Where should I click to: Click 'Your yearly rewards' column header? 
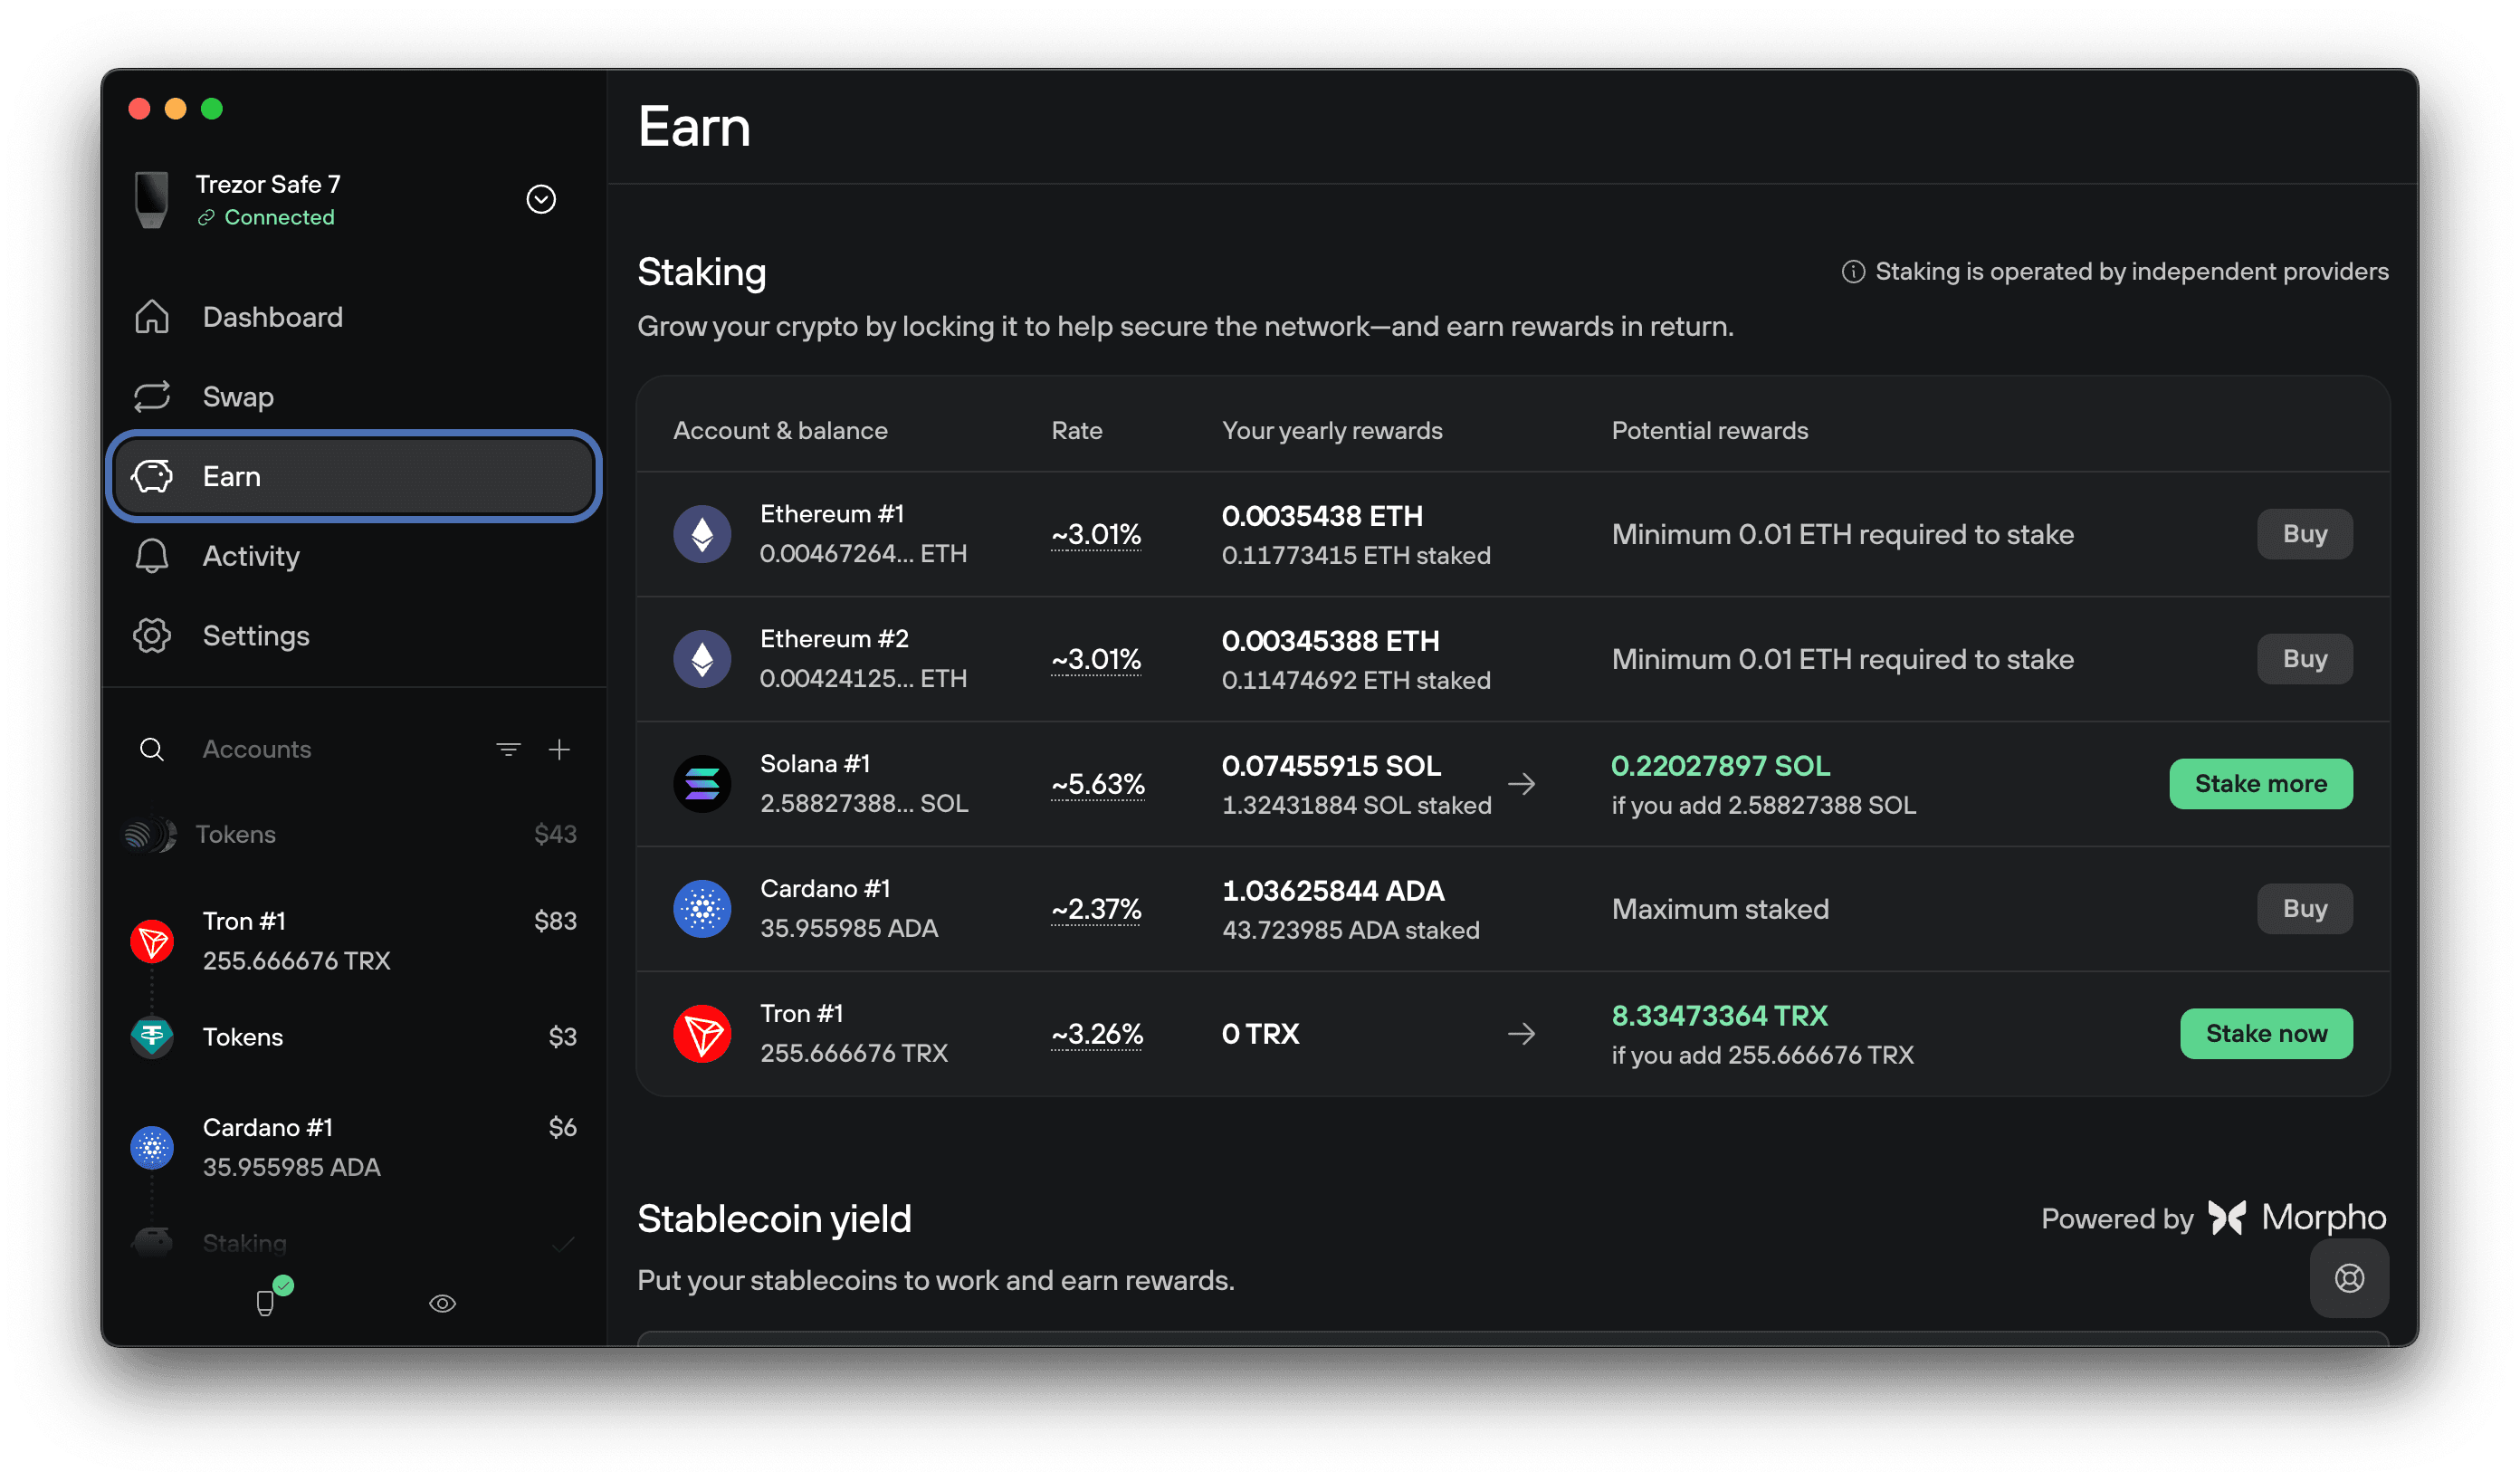[1332, 431]
